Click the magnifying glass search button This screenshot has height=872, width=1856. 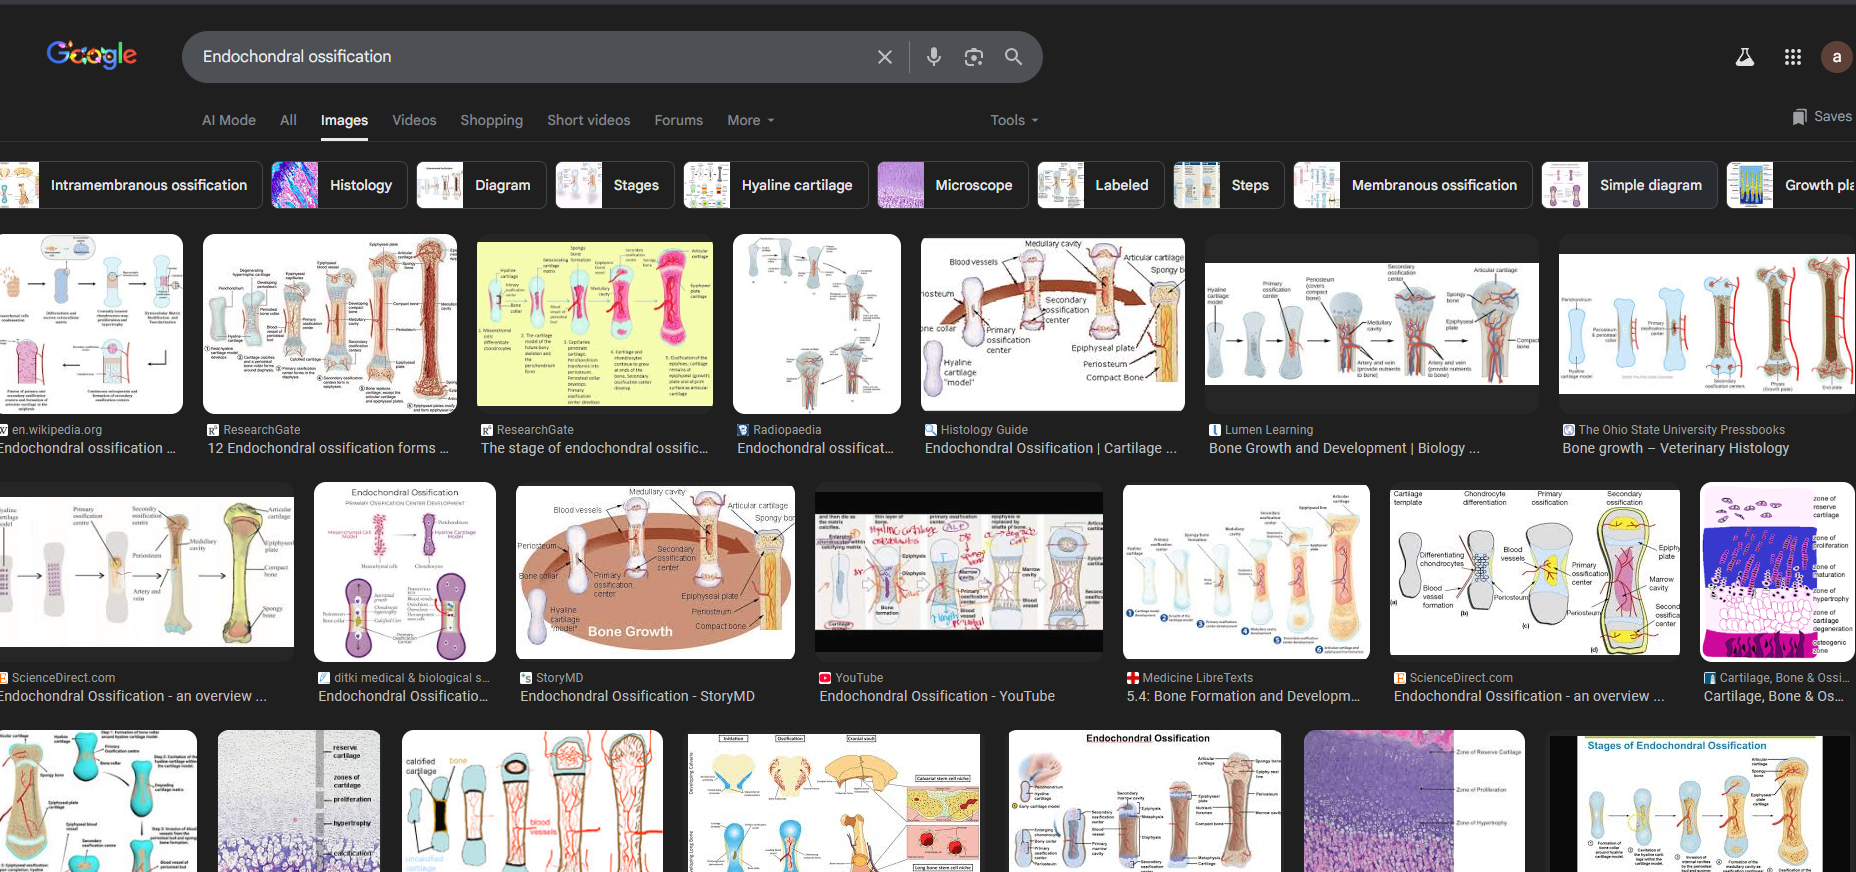click(x=1013, y=57)
